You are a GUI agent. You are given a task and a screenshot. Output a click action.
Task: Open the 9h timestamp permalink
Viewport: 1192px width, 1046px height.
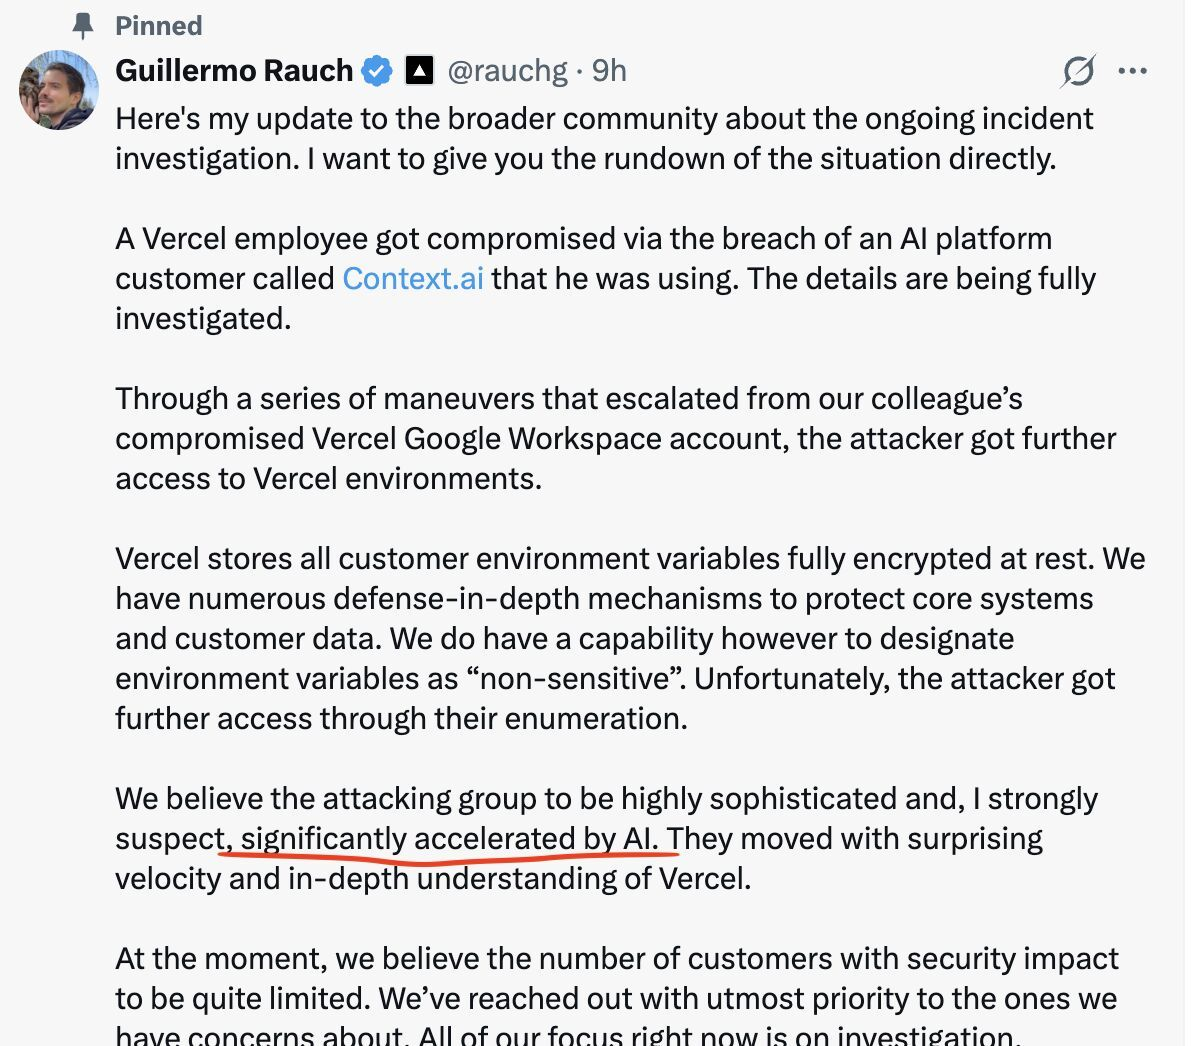pos(609,71)
